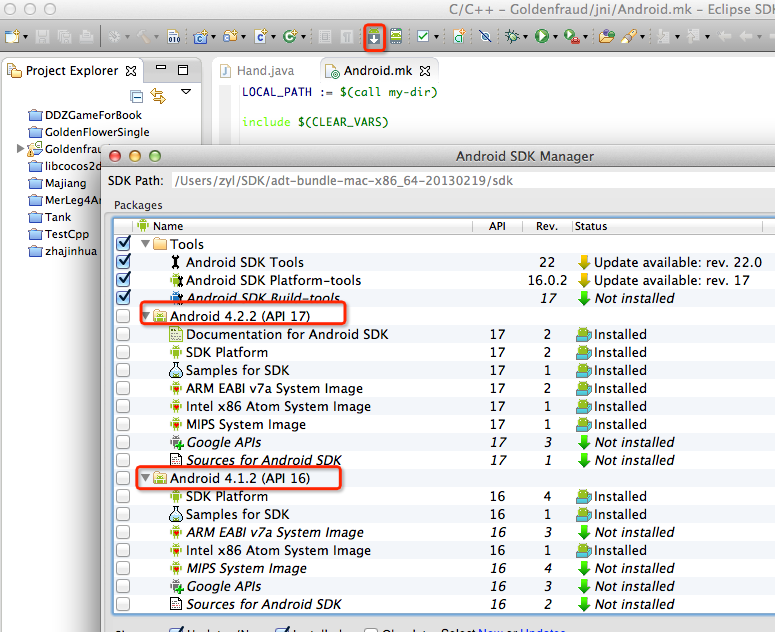775x632 pixels.
Task: Check the Android 4.1.2 (API 16) checkbox
Action: pos(123,478)
